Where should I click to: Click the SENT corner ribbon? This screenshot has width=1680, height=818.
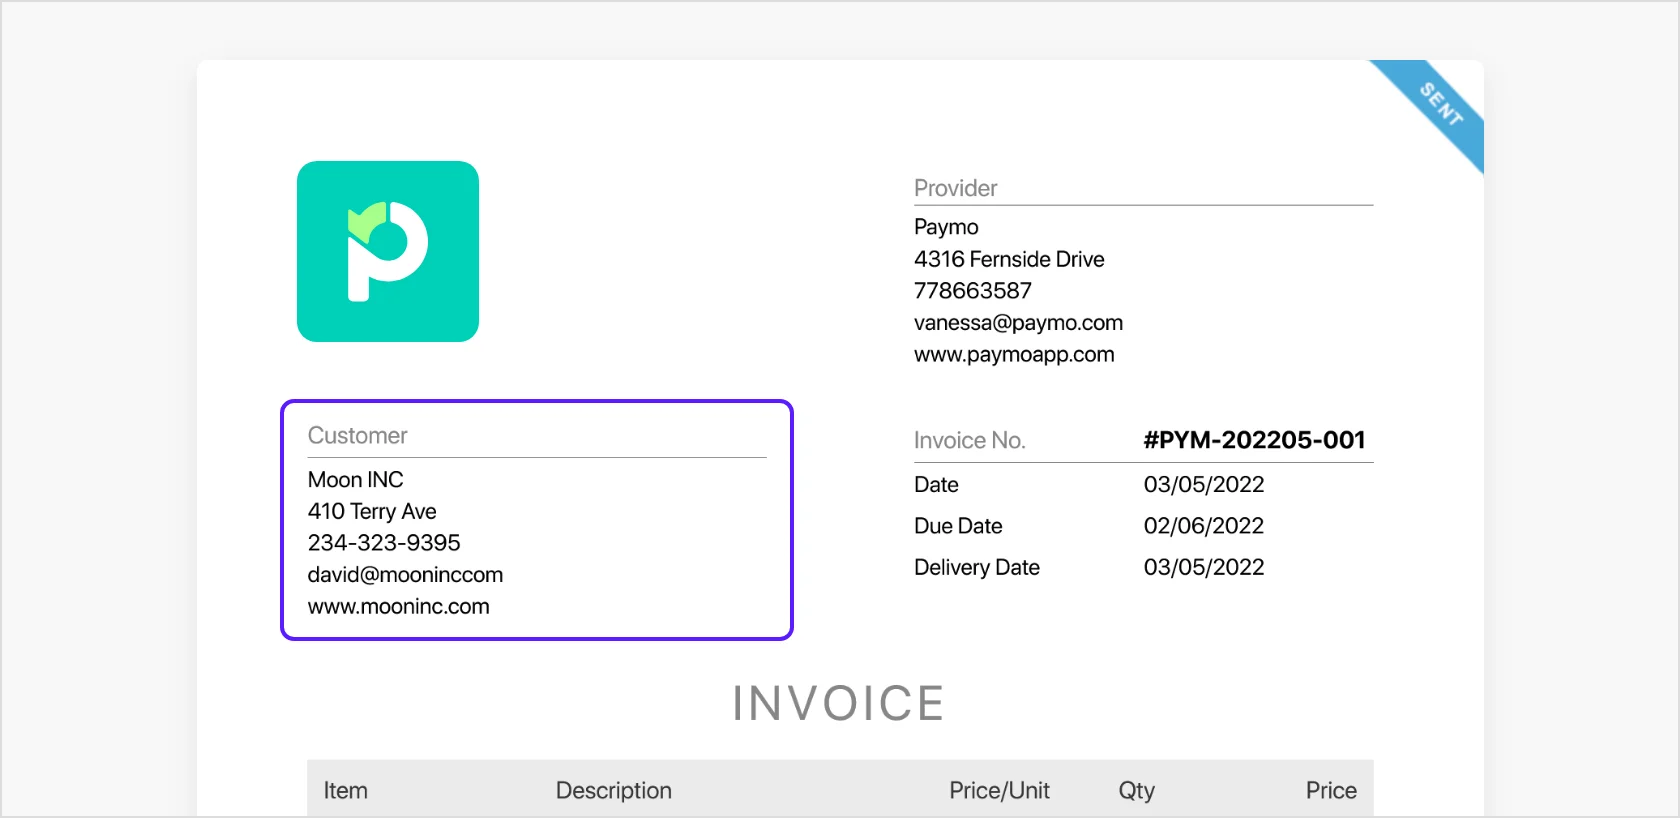[x=1436, y=108]
